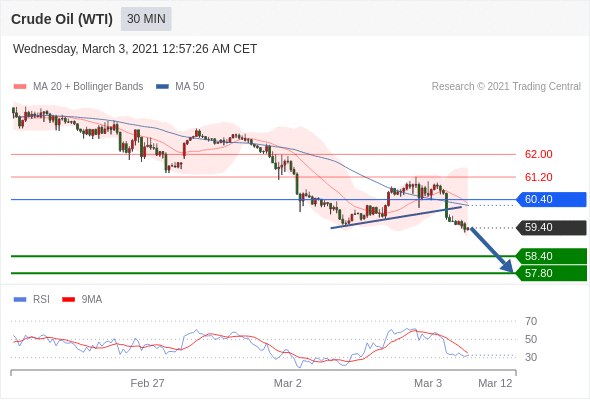This screenshot has height=400, width=590.
Task: Click the RSI legend blue swatch
Action: coord(20,300)
